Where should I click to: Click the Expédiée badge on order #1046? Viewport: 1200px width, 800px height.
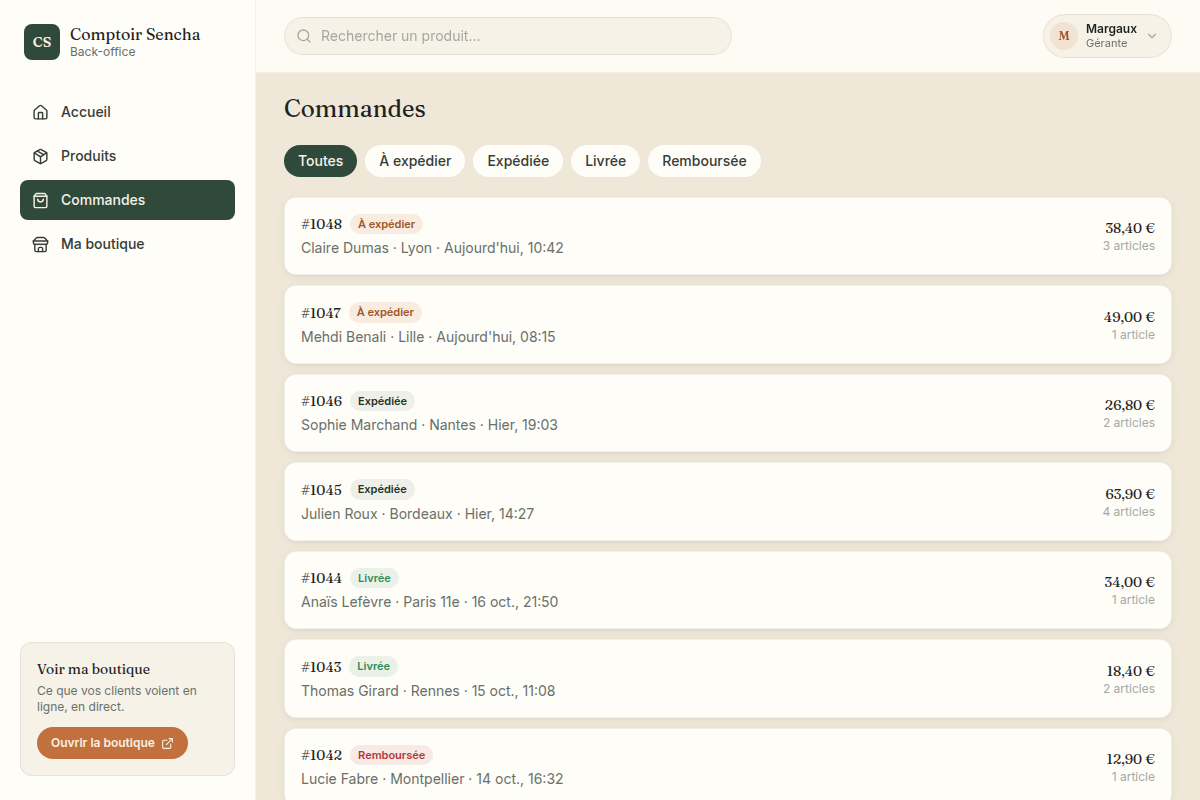pyautogui.click(x=382, y=401)
